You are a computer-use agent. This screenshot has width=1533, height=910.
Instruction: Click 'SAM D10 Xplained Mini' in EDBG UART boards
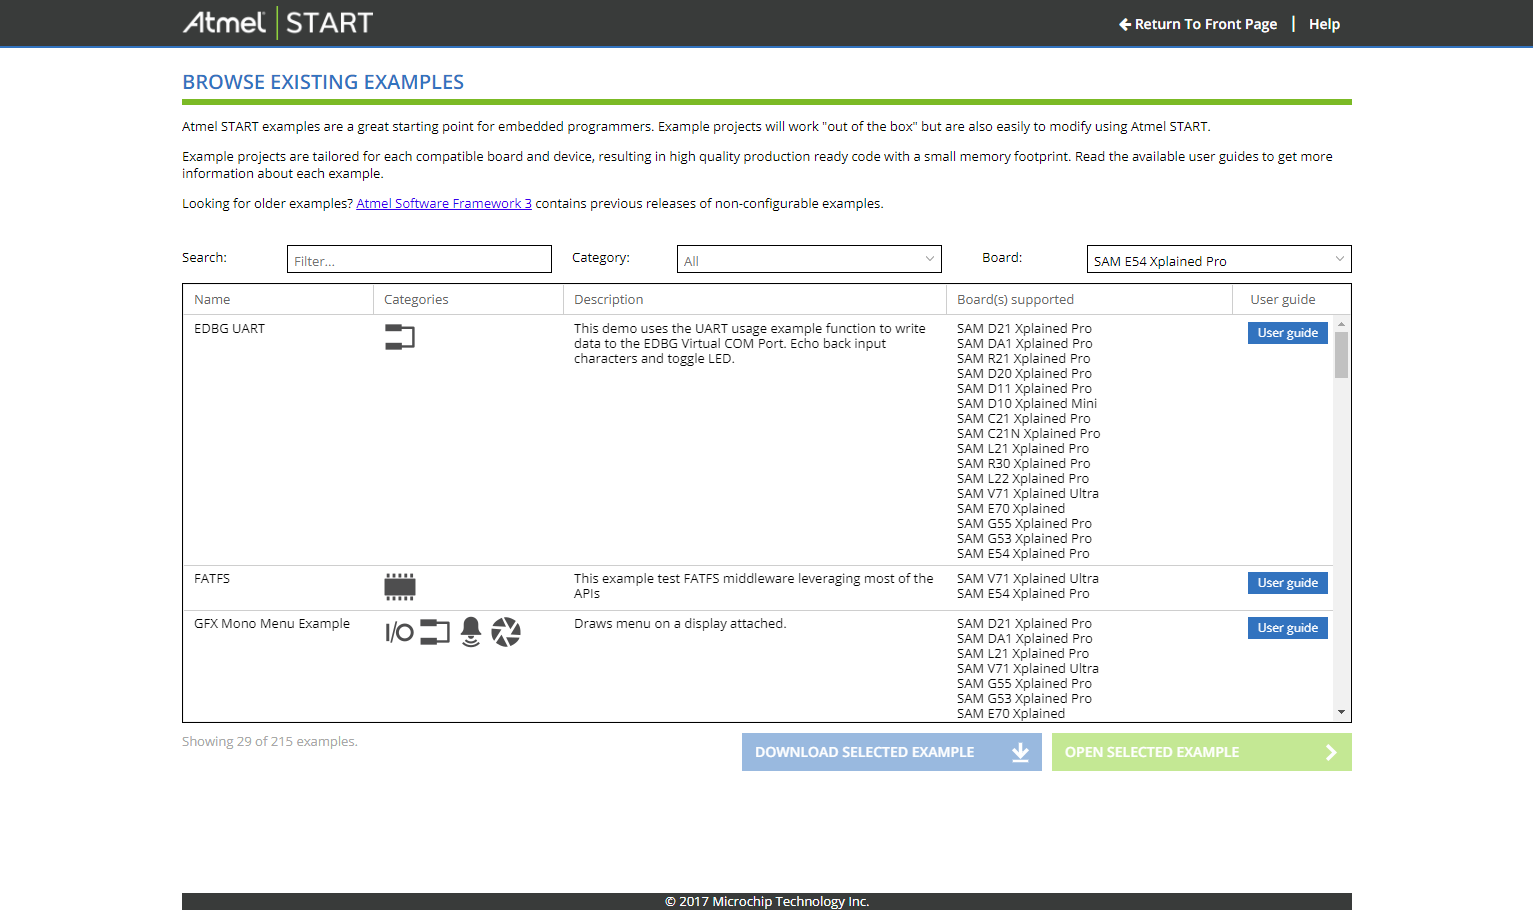point(1027,403)
